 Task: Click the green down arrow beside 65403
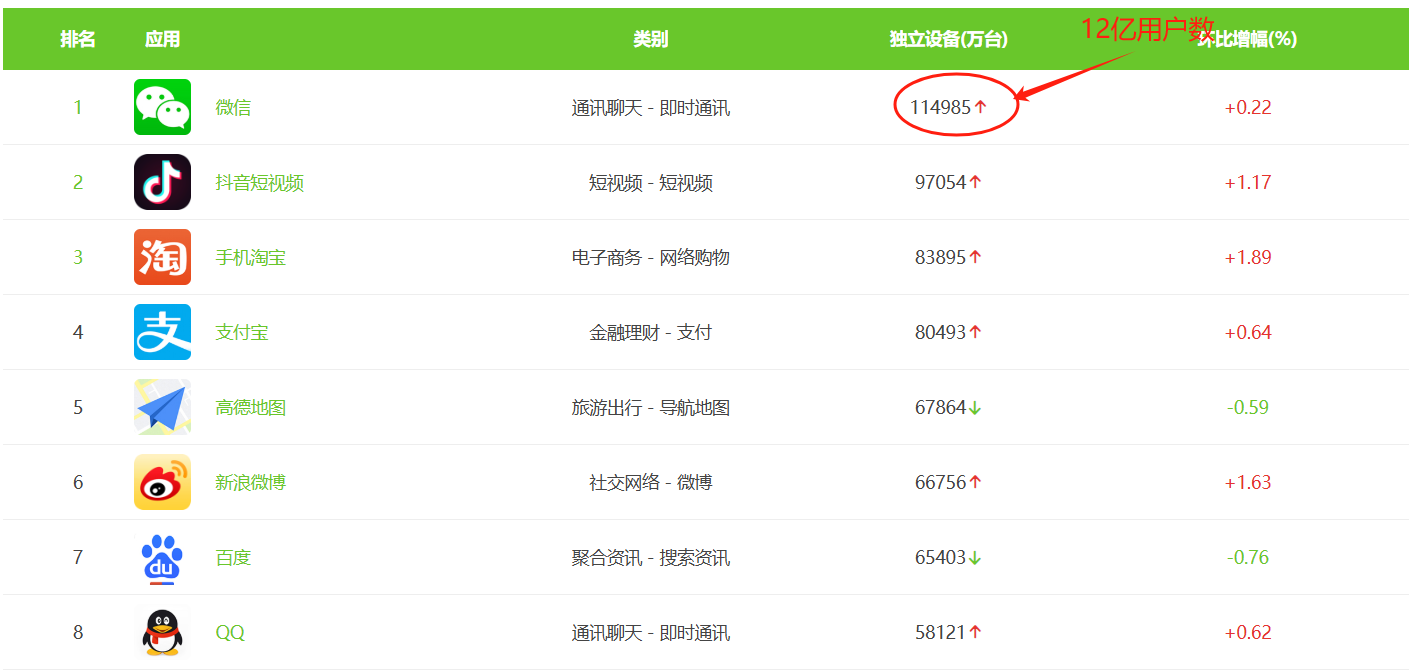tap(976, 558)
